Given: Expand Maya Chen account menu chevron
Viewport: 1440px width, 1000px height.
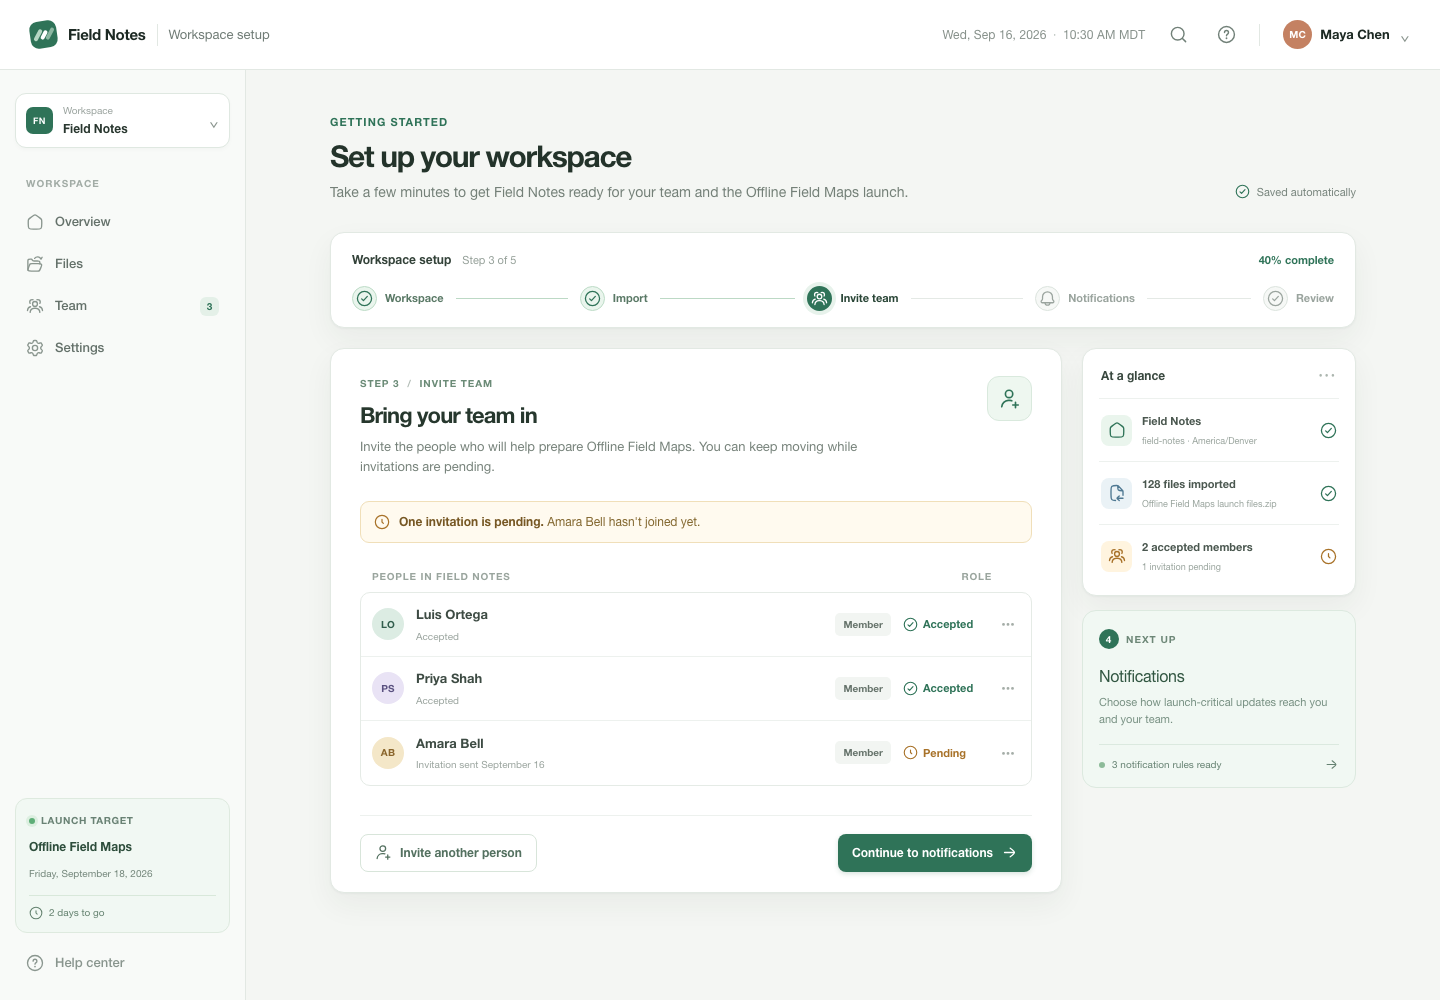Looking at the screenshot, I should 1405,38.
